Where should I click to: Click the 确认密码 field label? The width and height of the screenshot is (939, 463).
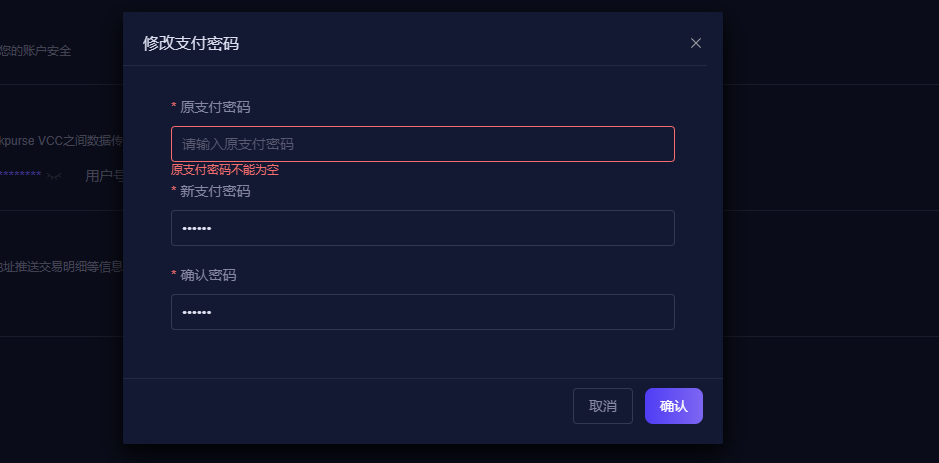pos(208,276)
